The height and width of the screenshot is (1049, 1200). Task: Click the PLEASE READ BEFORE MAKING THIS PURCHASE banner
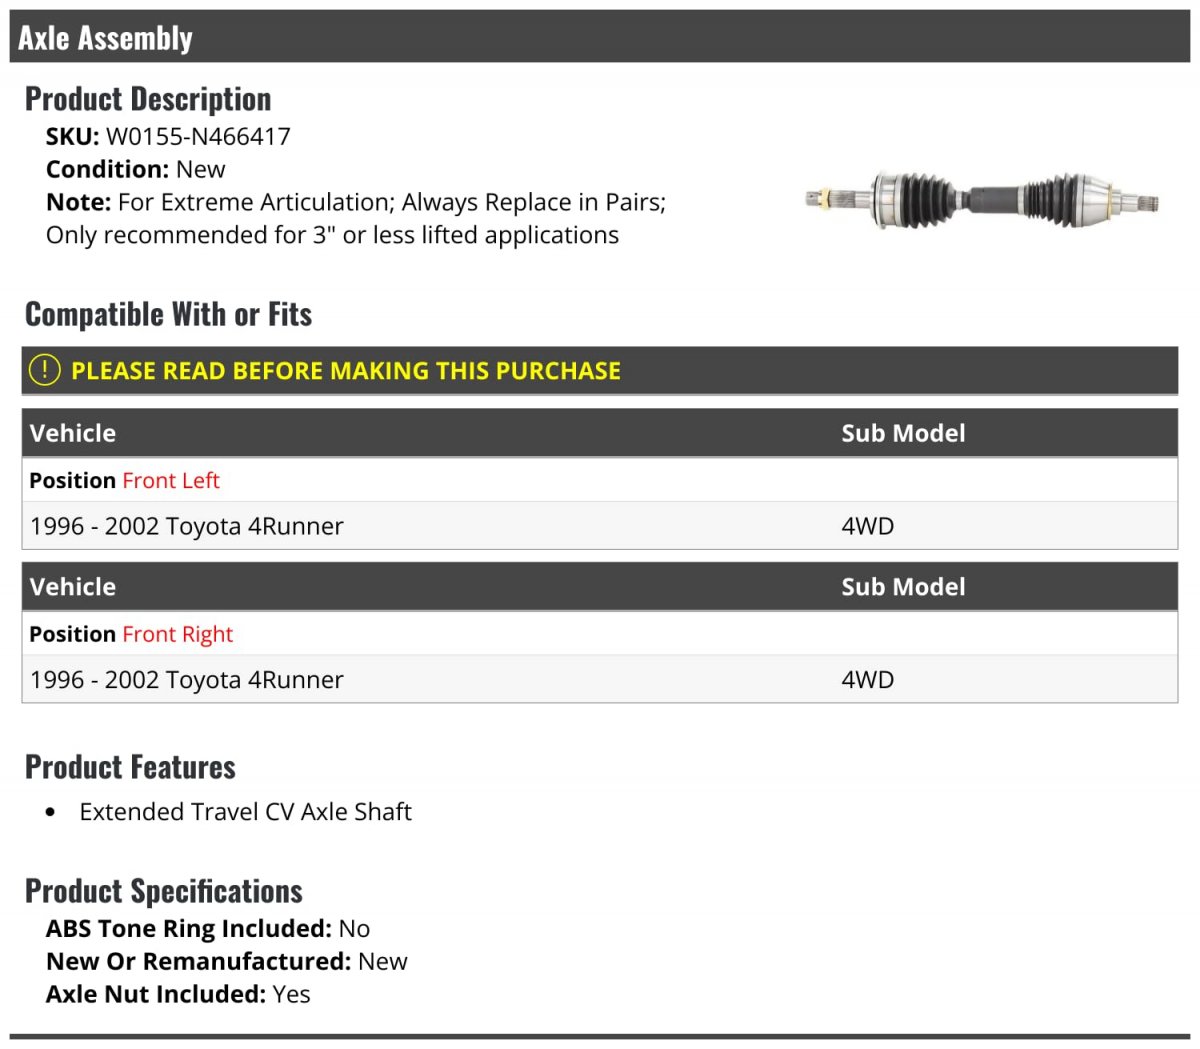click(600, 371)
